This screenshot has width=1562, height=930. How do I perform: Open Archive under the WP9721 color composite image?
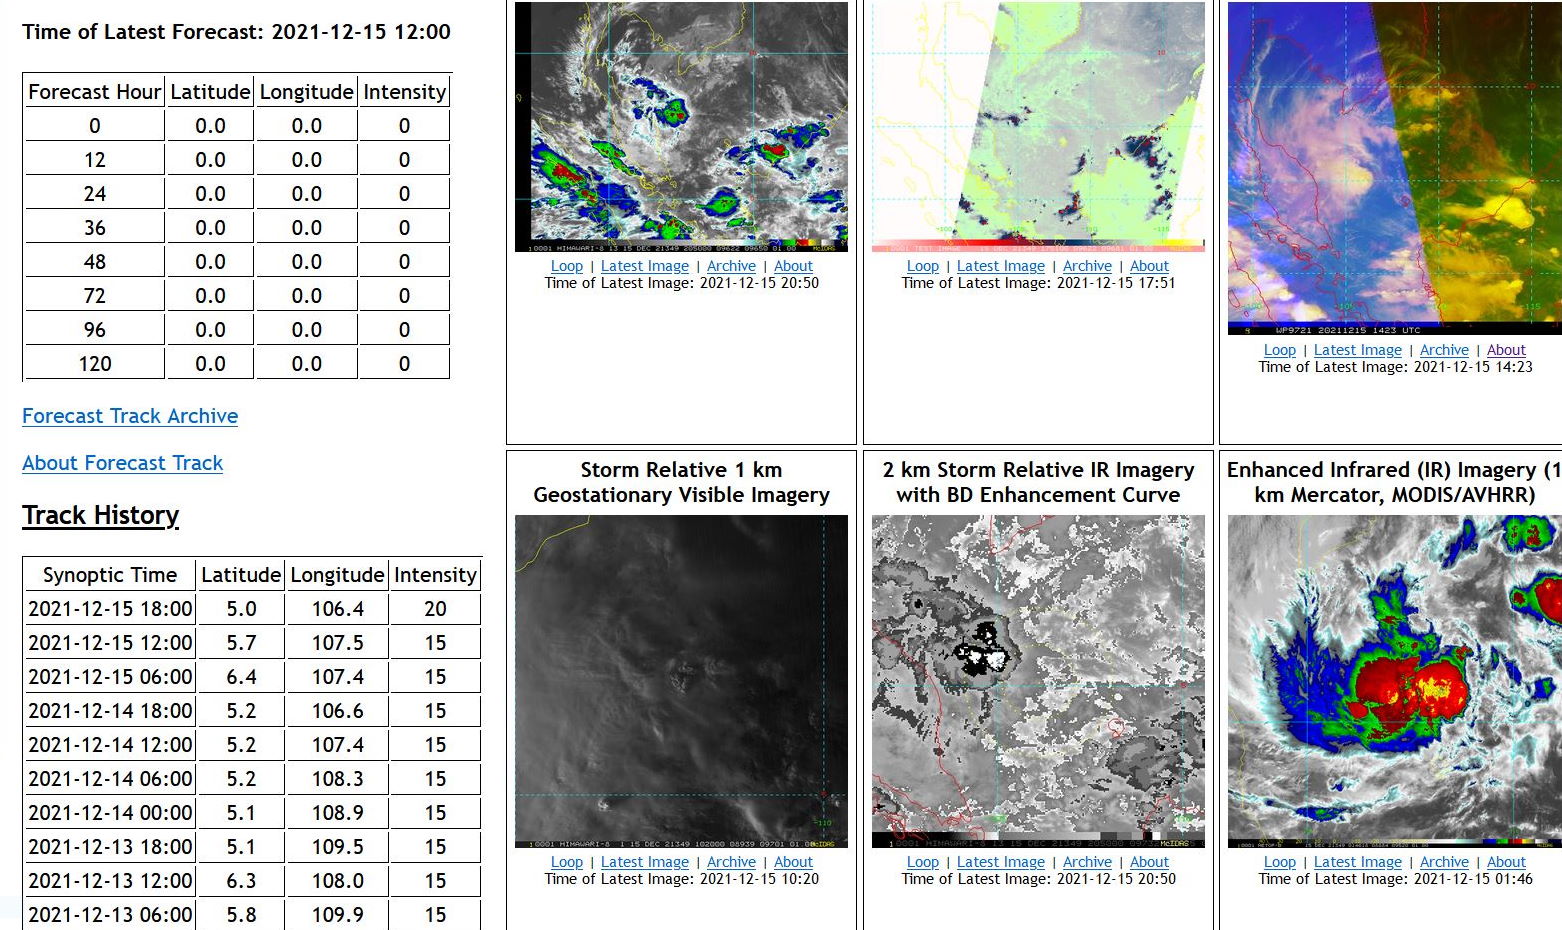click(x=1444, y=350)
